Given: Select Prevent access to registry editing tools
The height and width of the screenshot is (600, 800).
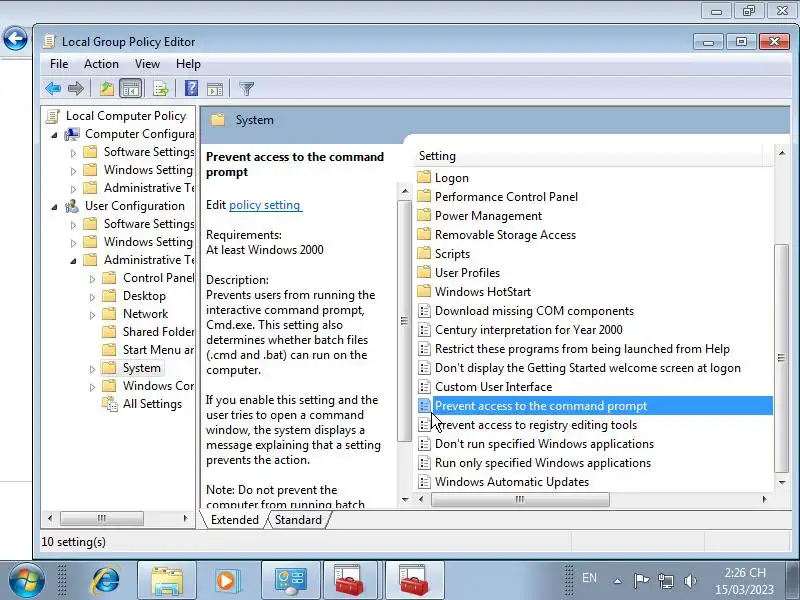Looking at the screenshot, I should [x=536, y=425].
